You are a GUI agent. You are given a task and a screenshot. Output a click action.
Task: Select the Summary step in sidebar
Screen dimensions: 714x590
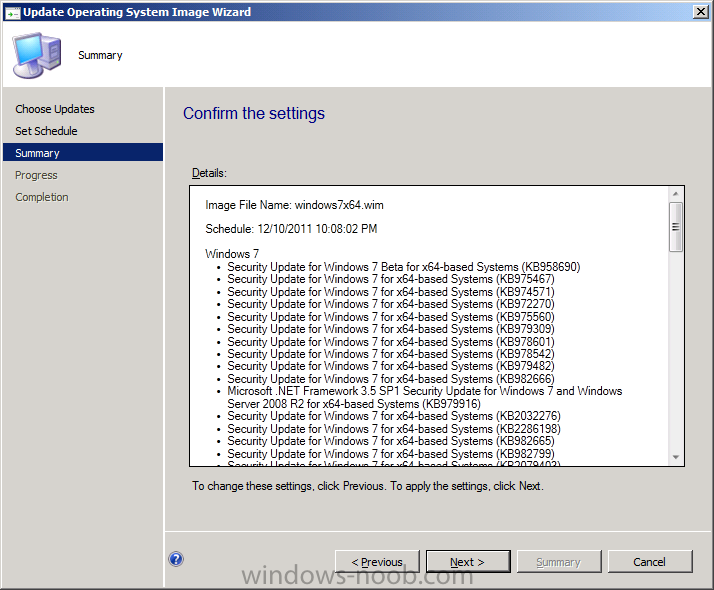pyautogui.click(x=83, y=153)
